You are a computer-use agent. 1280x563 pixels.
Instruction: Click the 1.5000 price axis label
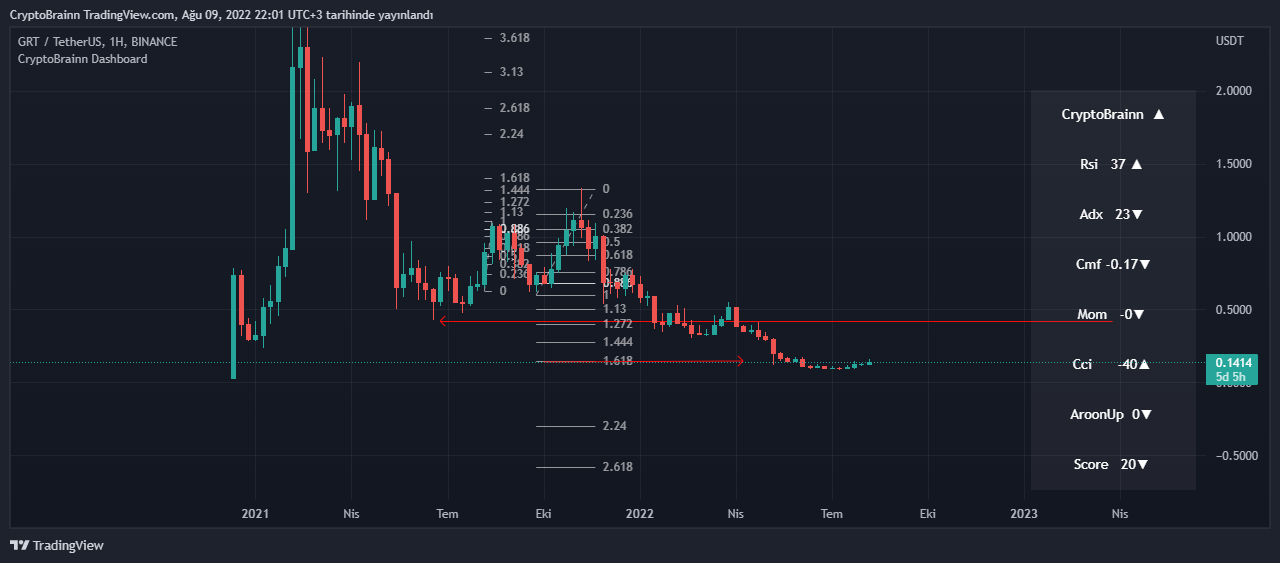tap(1233, 164)
